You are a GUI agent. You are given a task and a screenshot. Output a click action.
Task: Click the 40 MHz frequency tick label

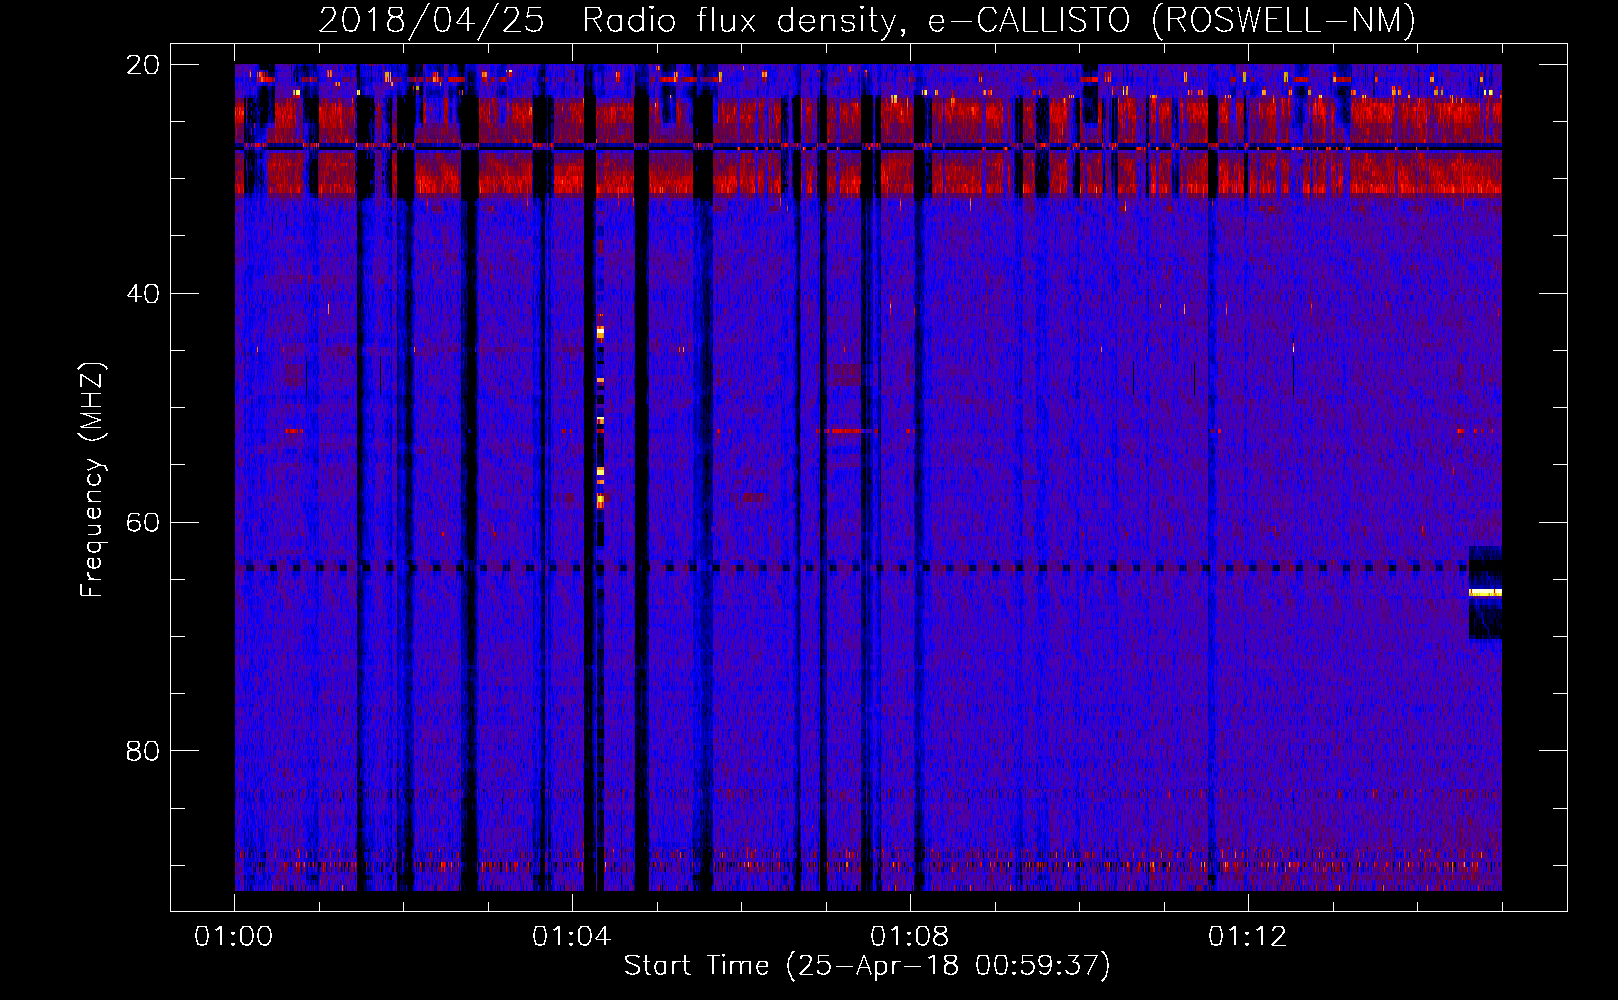[x=142, y=294]
